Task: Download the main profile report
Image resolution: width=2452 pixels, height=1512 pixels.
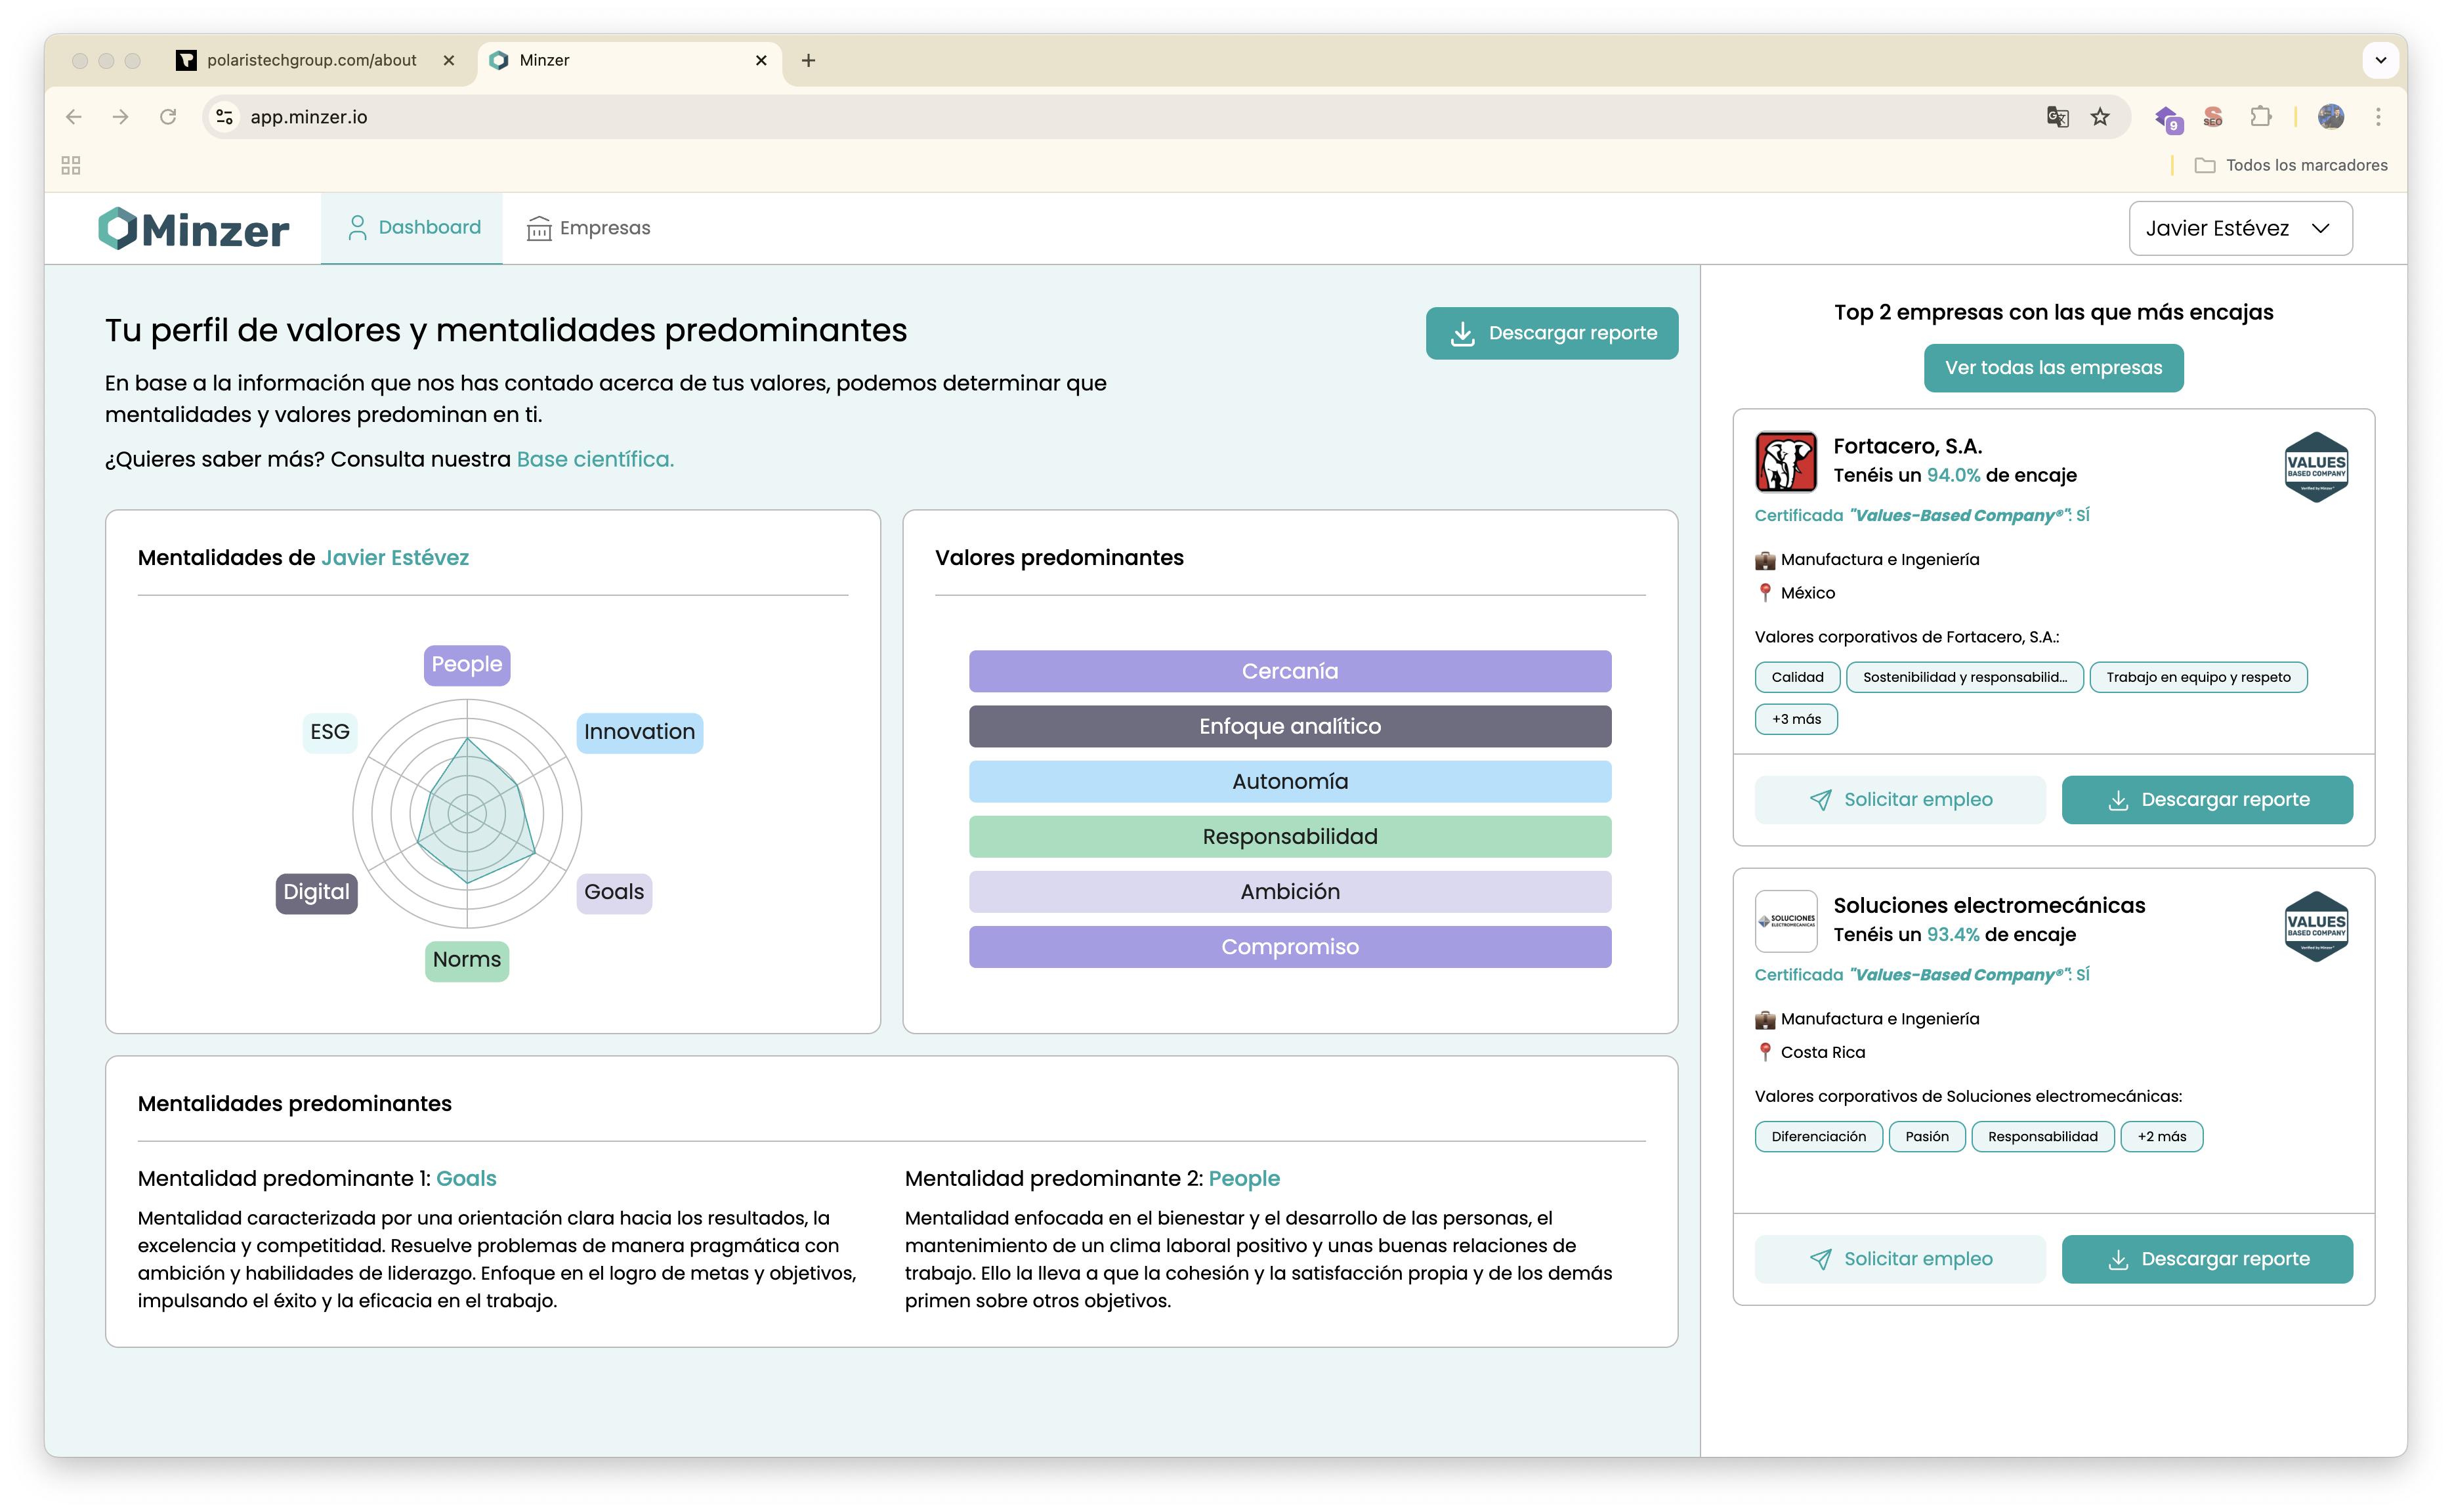Action: tap(1551, 333)
